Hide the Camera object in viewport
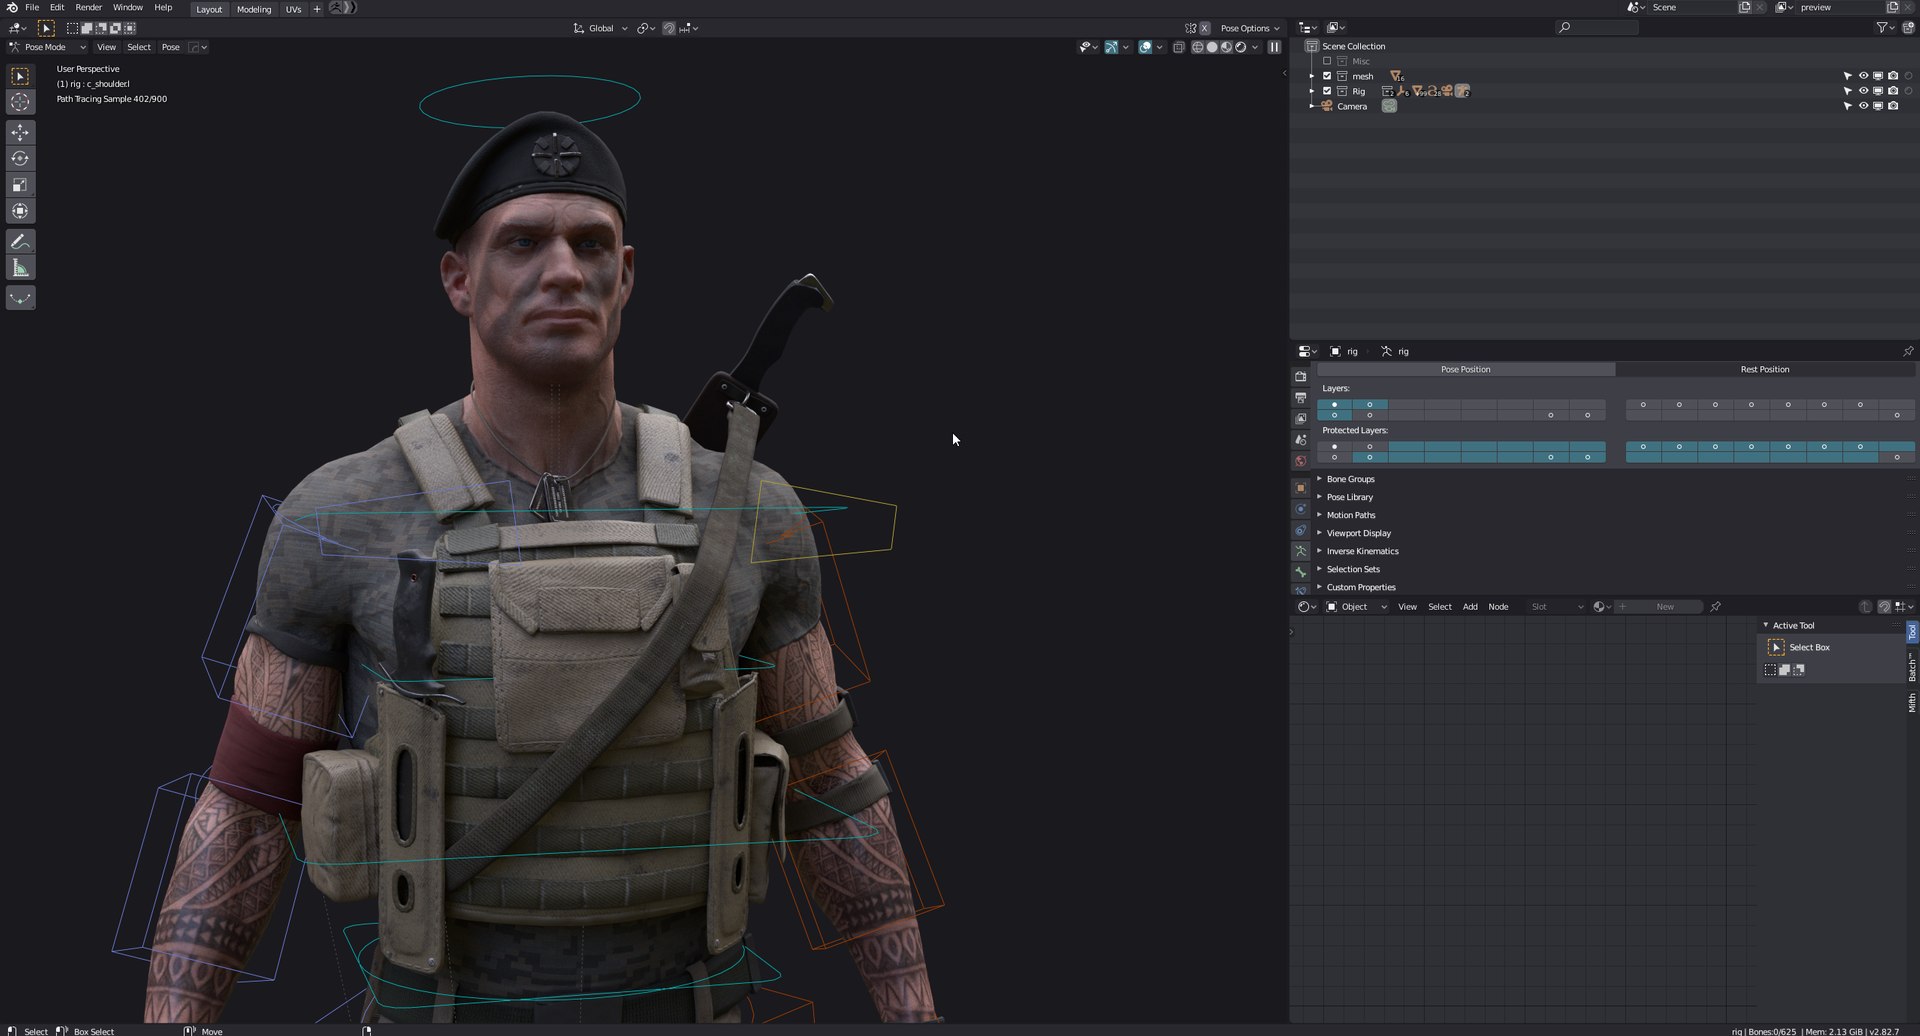 click(x=1863, y=106)
